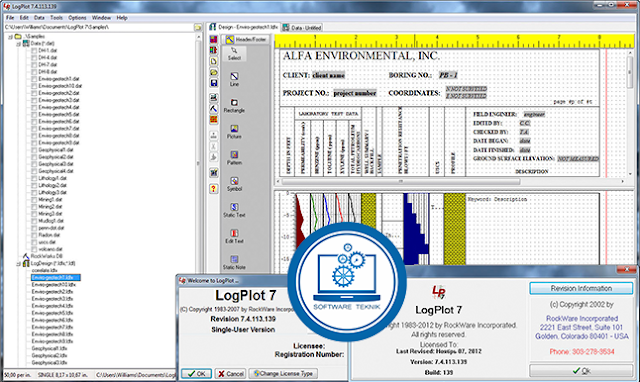Click the Revision Information button
Viewport: 640px width, 382px height.
[x=581, y=288]
